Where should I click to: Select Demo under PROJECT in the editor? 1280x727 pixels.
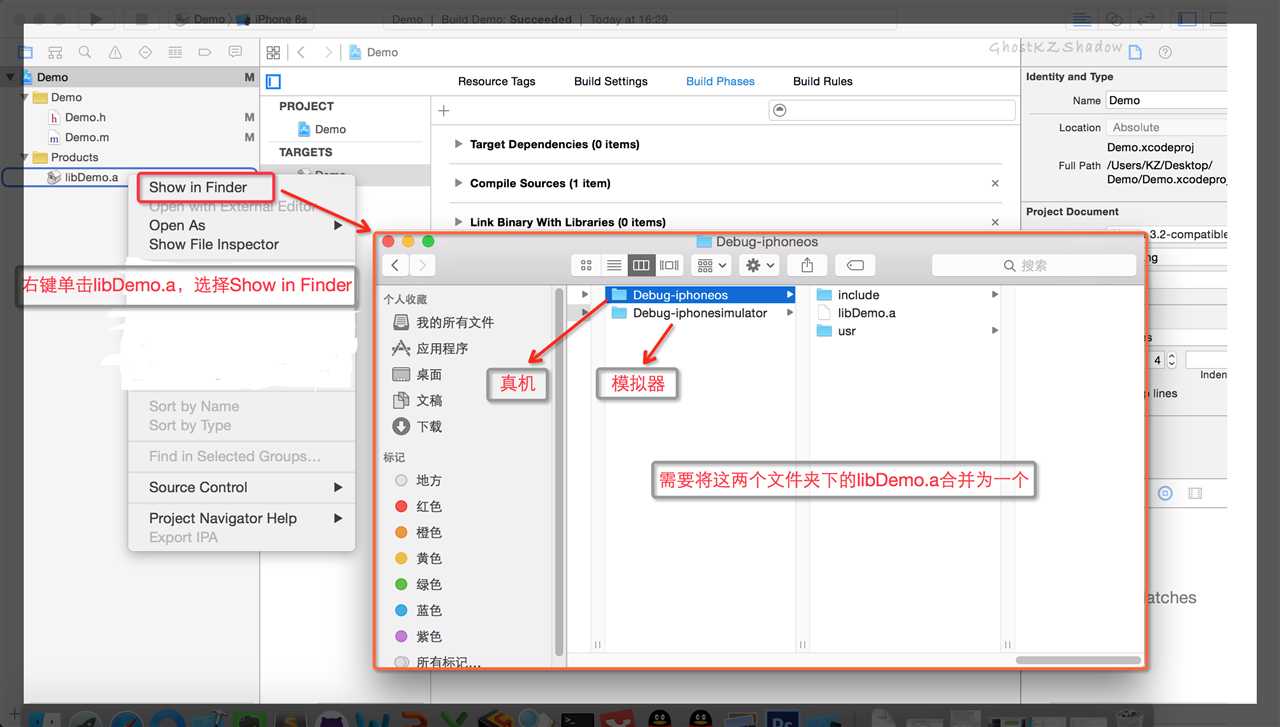[x=322, y=129]
